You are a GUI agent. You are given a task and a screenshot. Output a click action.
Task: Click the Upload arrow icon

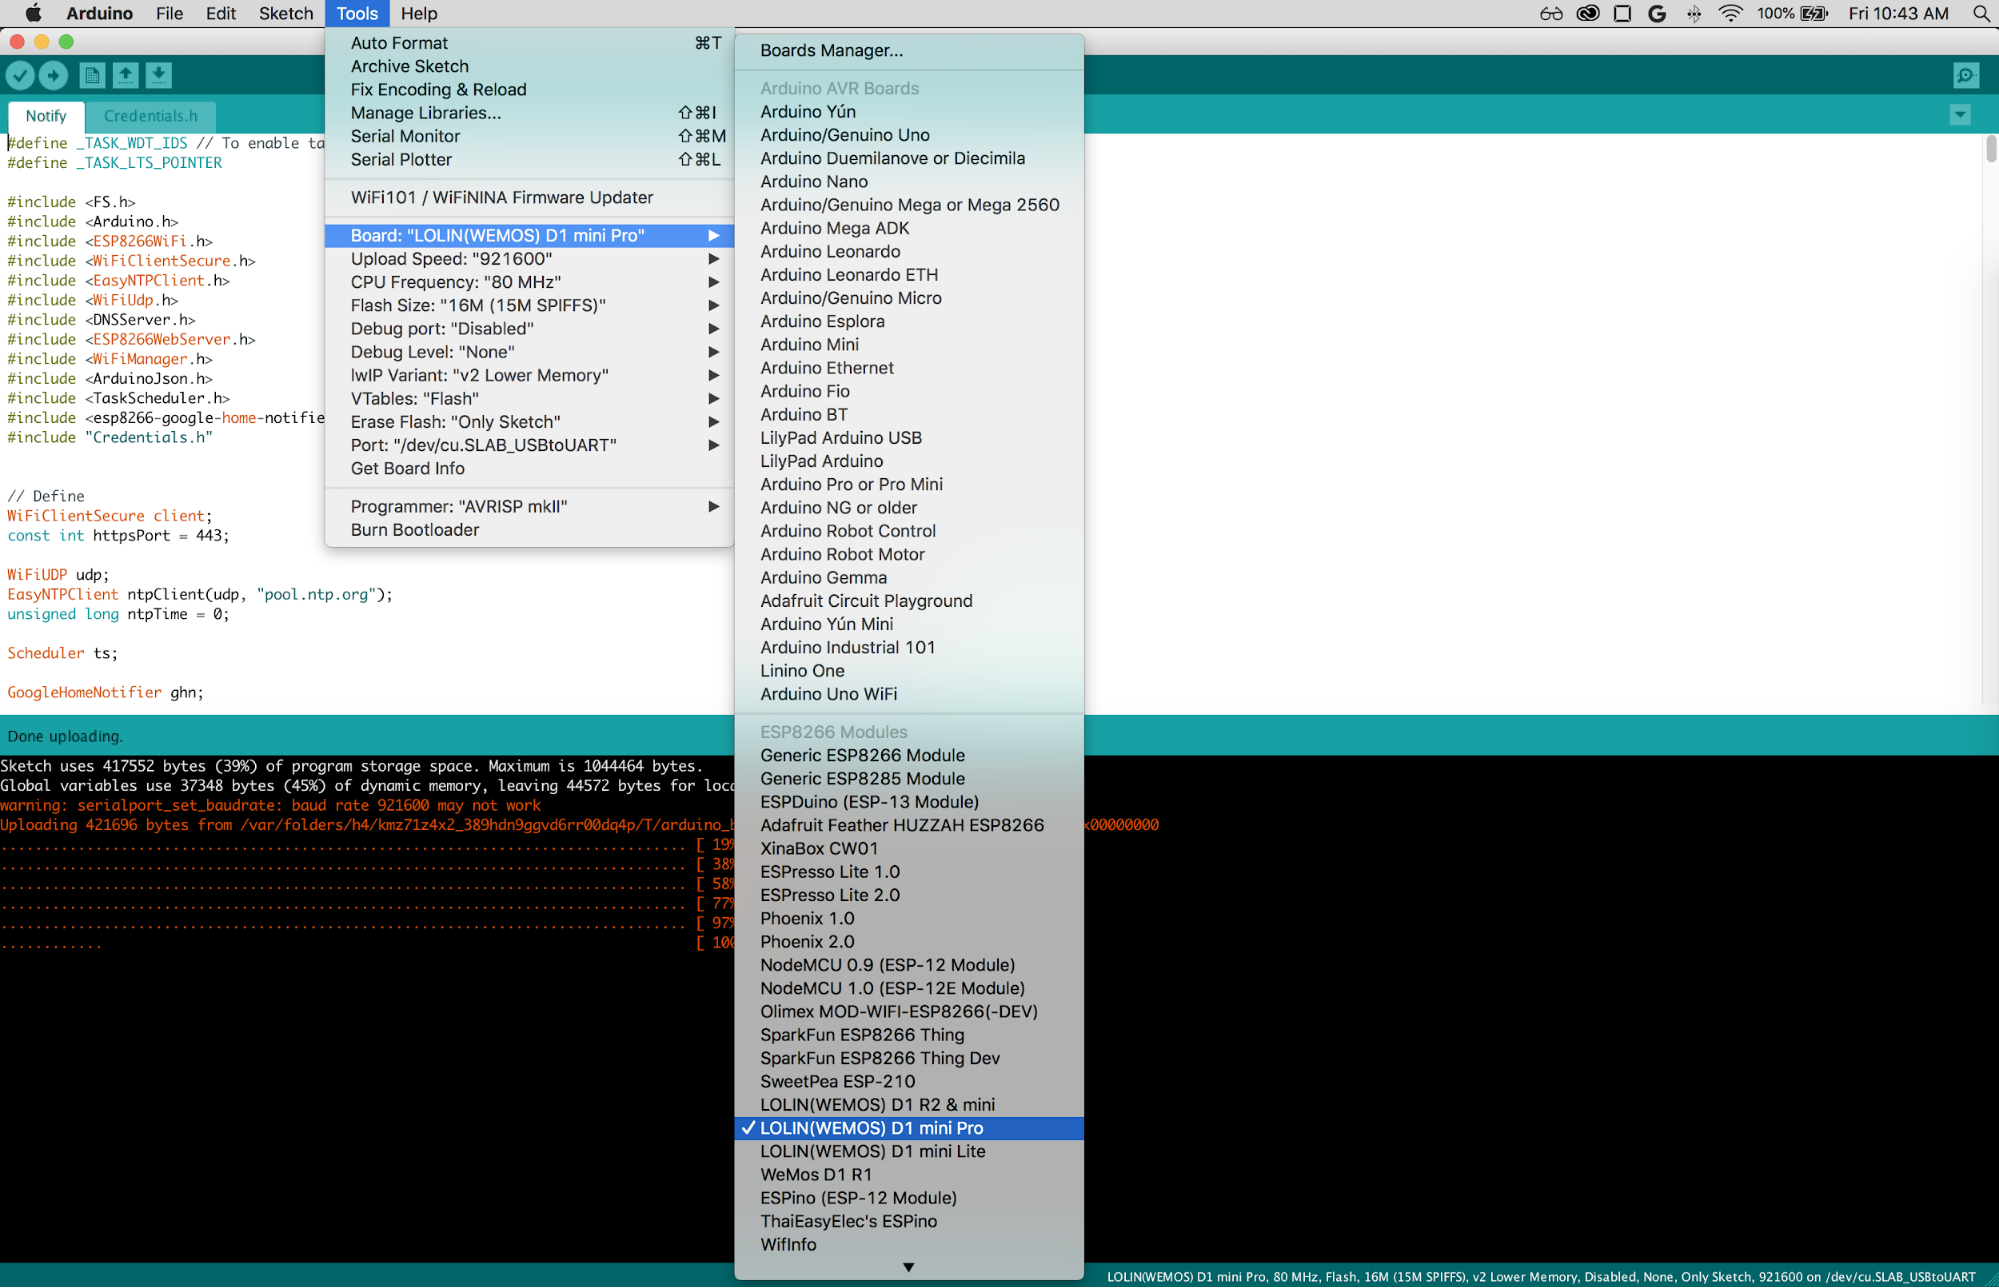point(54,75)
